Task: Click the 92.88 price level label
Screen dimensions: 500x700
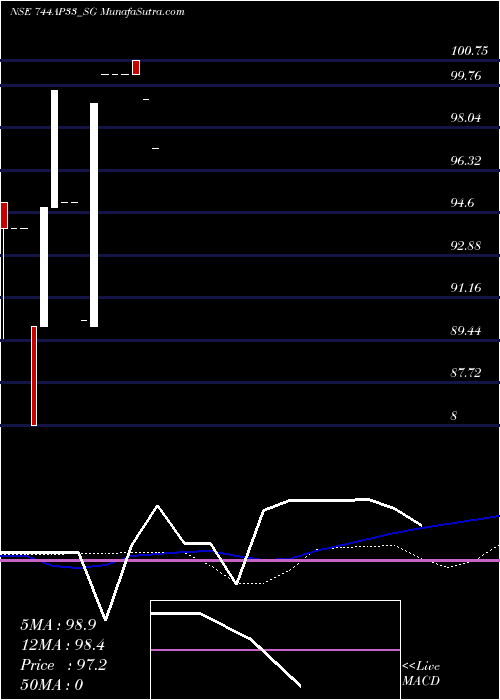Action: pyautogui.click(x=466, y=246)
